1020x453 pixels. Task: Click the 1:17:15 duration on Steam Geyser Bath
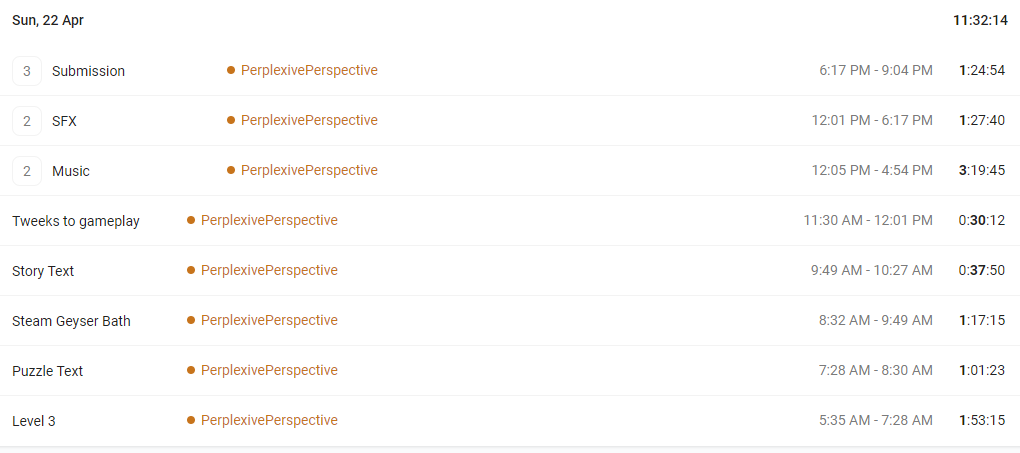982,320
